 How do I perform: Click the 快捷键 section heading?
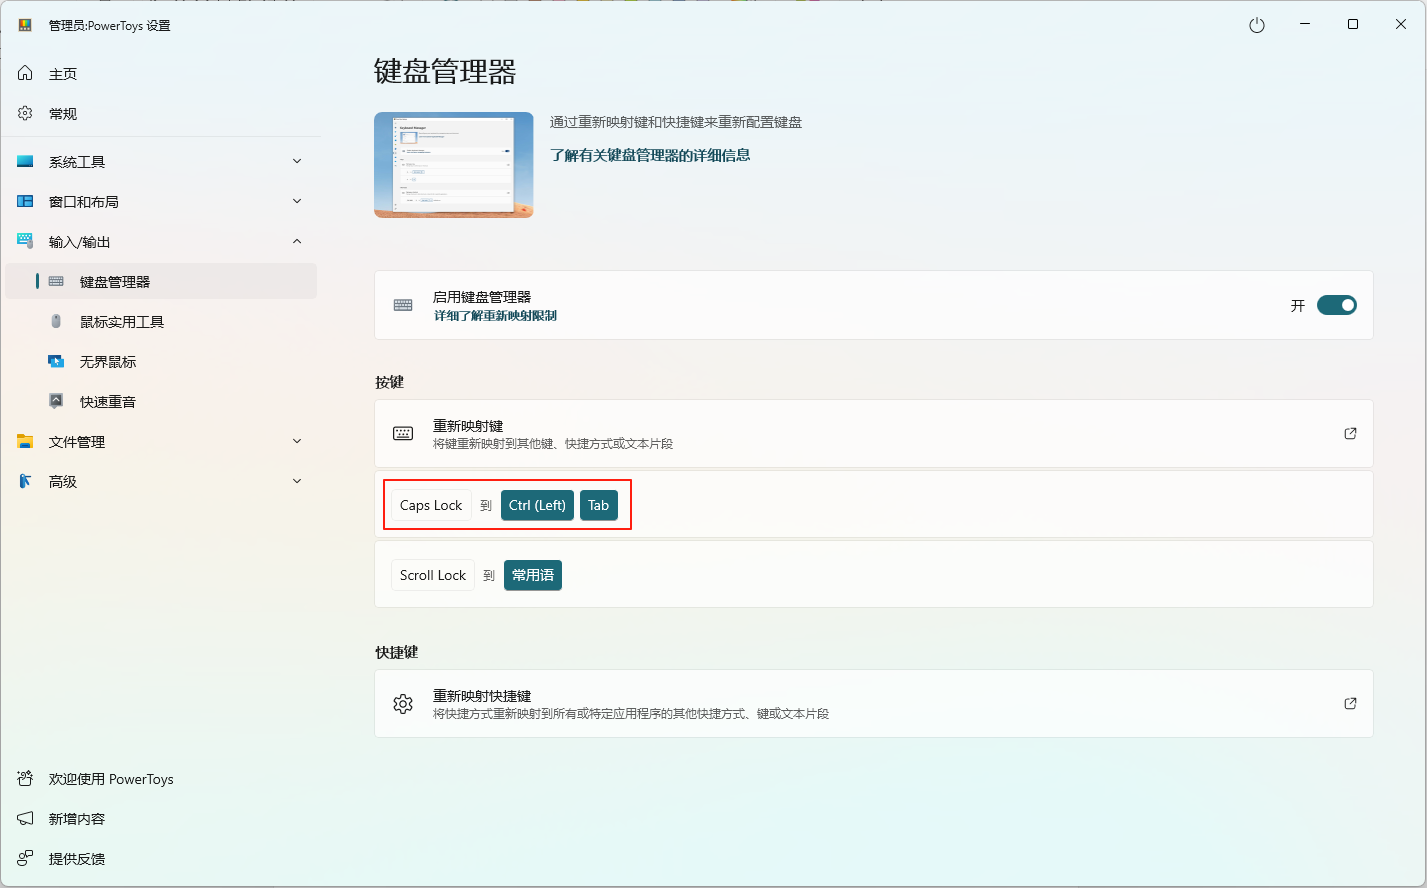coord(397,652)
